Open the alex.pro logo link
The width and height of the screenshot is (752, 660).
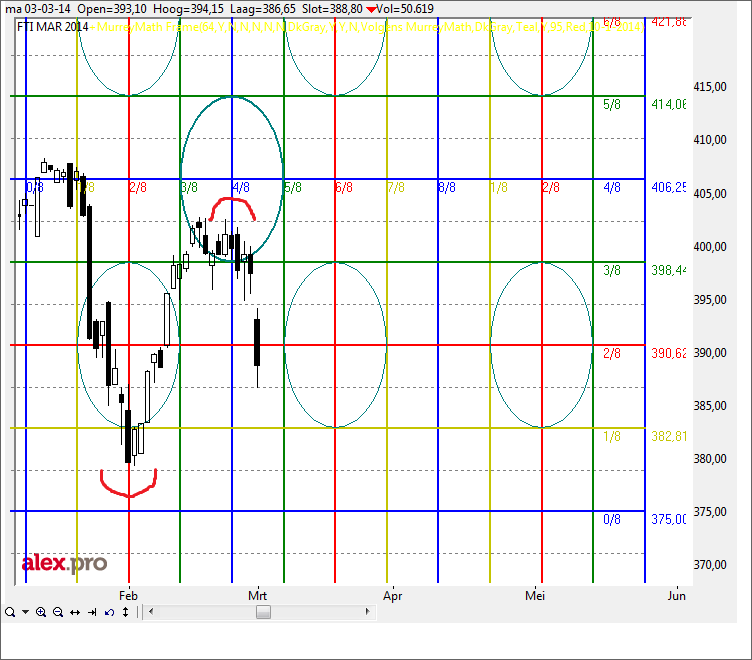(x=64, y=564)
